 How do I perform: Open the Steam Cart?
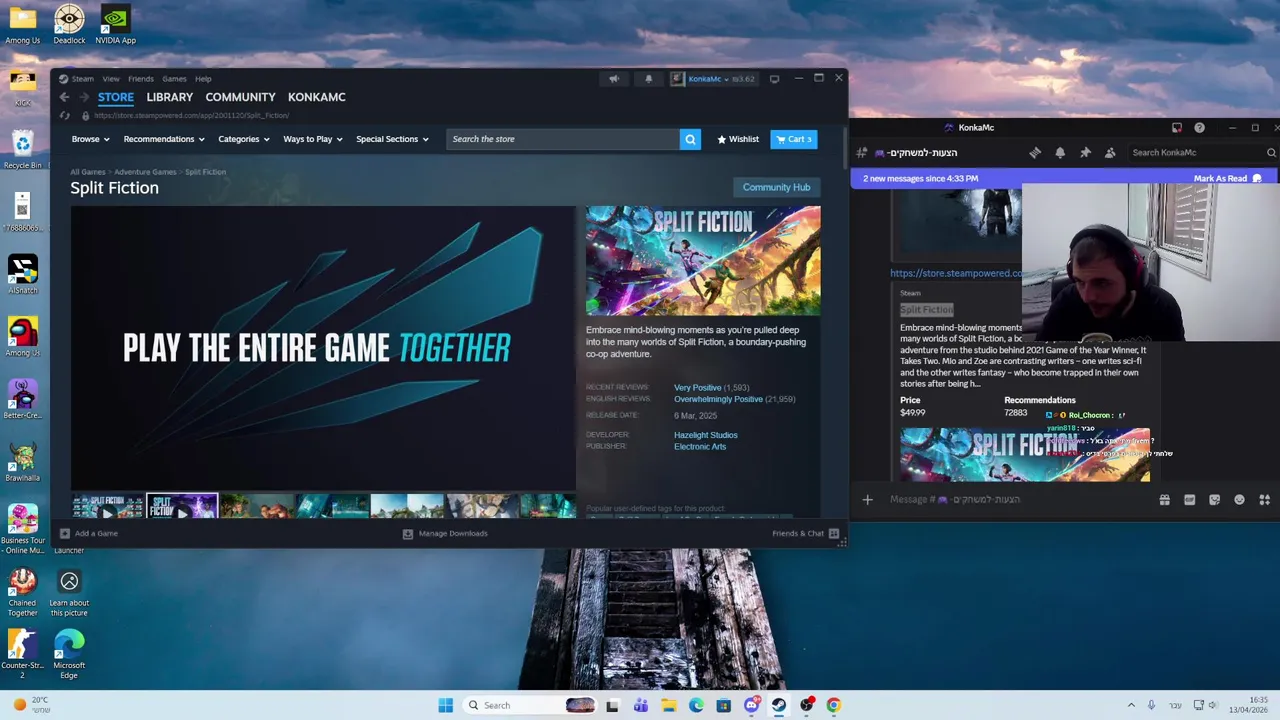794,139
